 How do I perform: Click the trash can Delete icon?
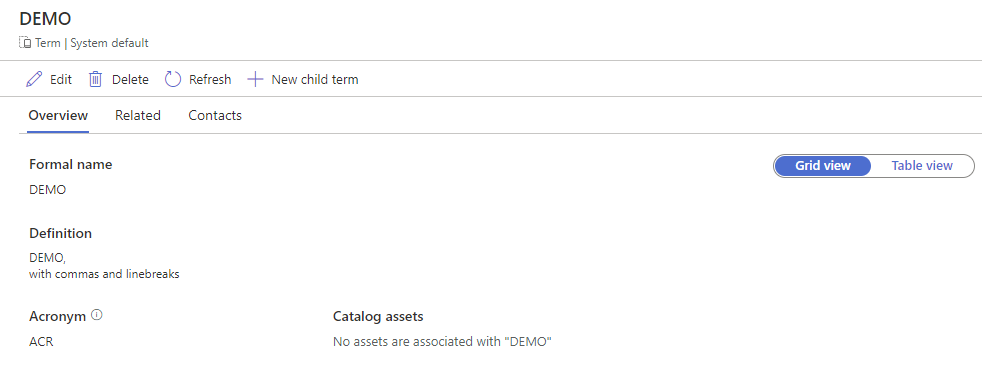point(95,80)
